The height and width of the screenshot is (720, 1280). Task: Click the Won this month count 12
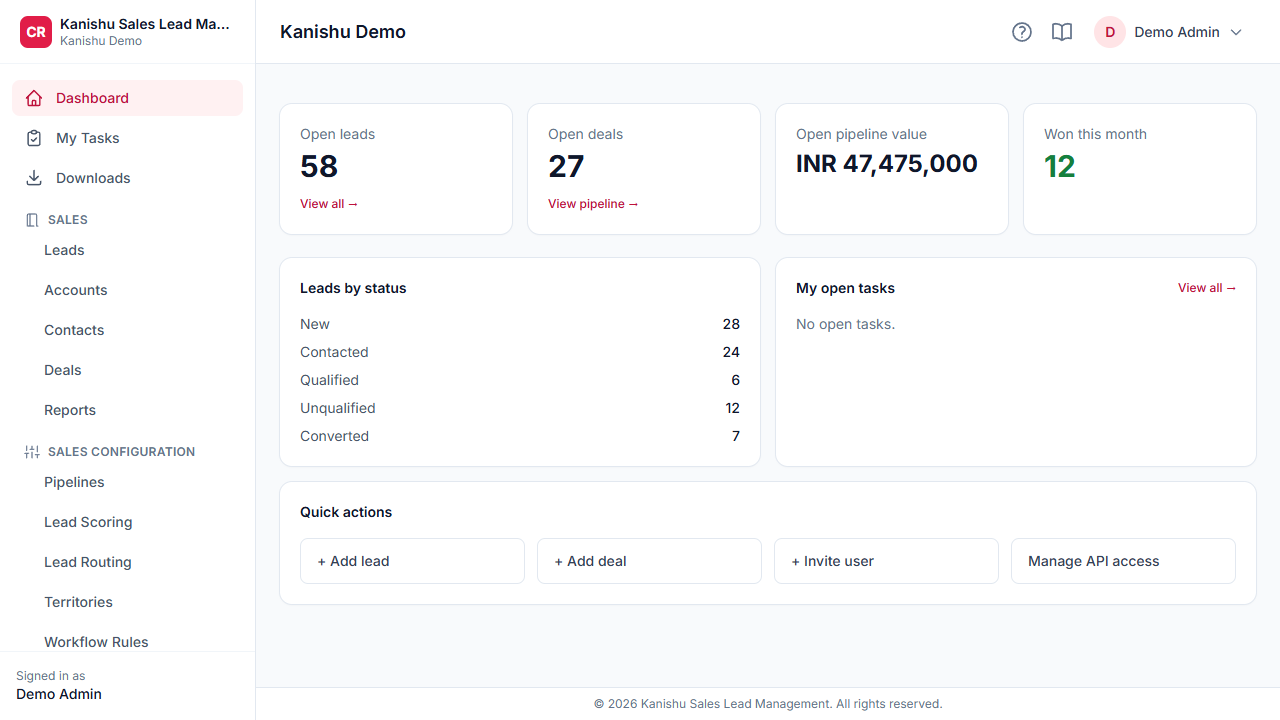click(1060, 166)
